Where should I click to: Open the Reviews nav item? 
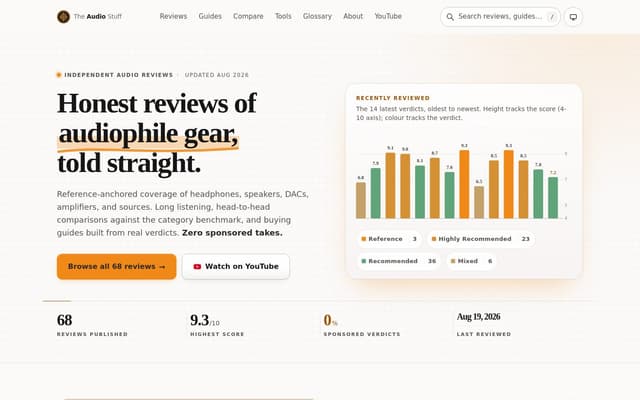click(x=173, y=16)
